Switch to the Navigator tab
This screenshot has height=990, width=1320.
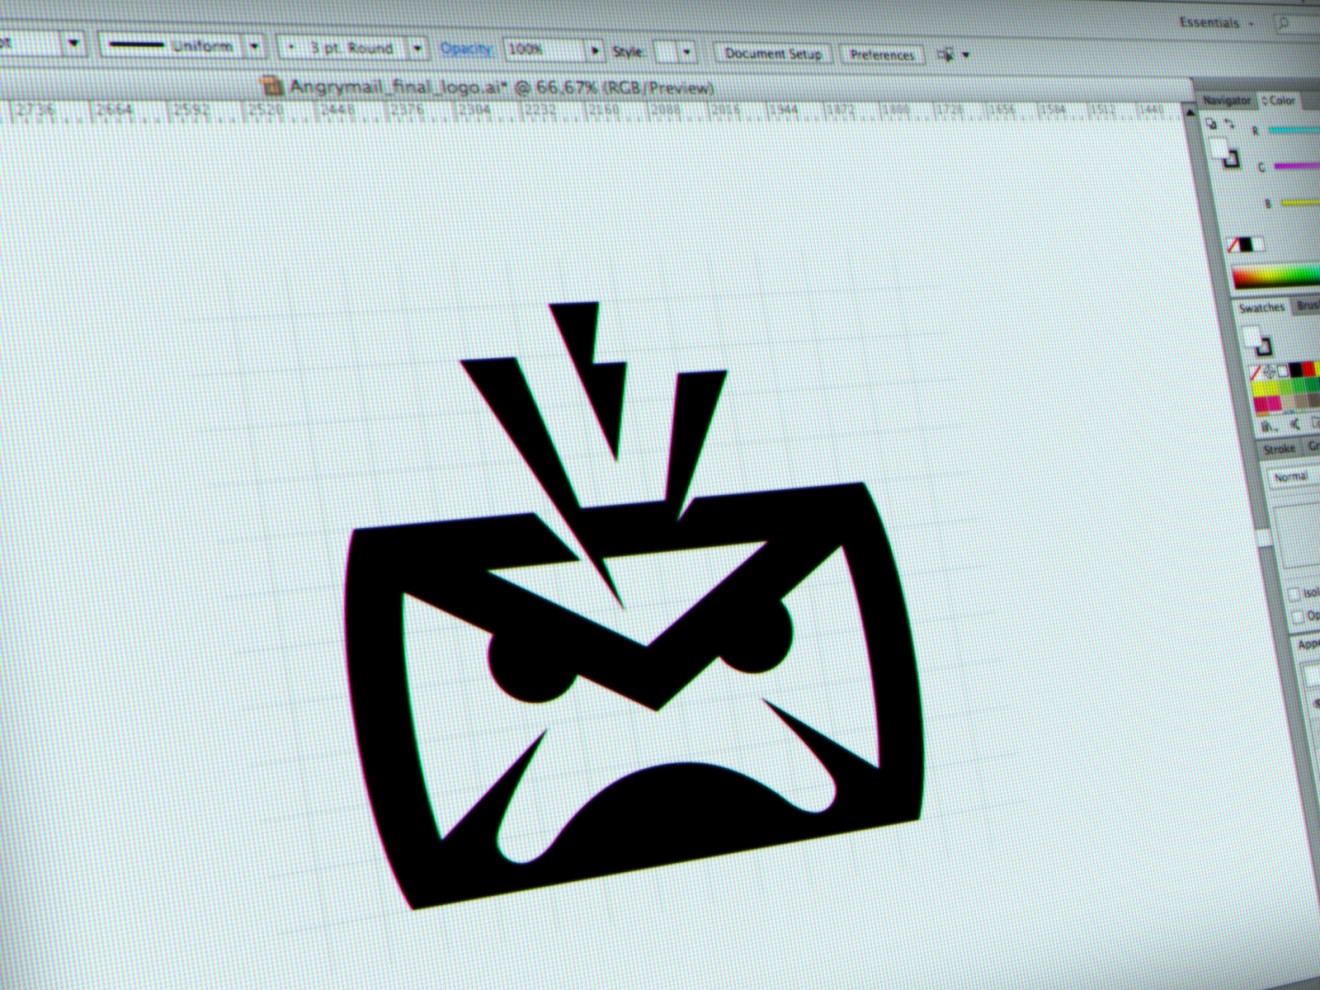[1226, 100]
